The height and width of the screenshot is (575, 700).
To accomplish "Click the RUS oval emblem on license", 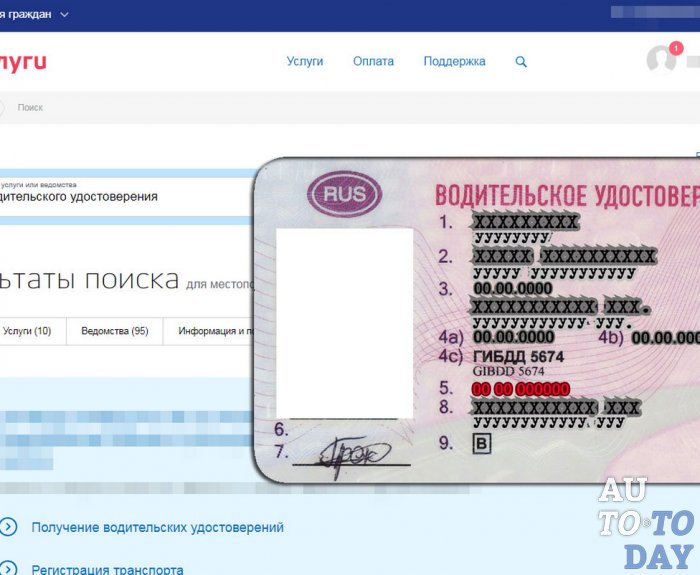I will coord(345,194).
